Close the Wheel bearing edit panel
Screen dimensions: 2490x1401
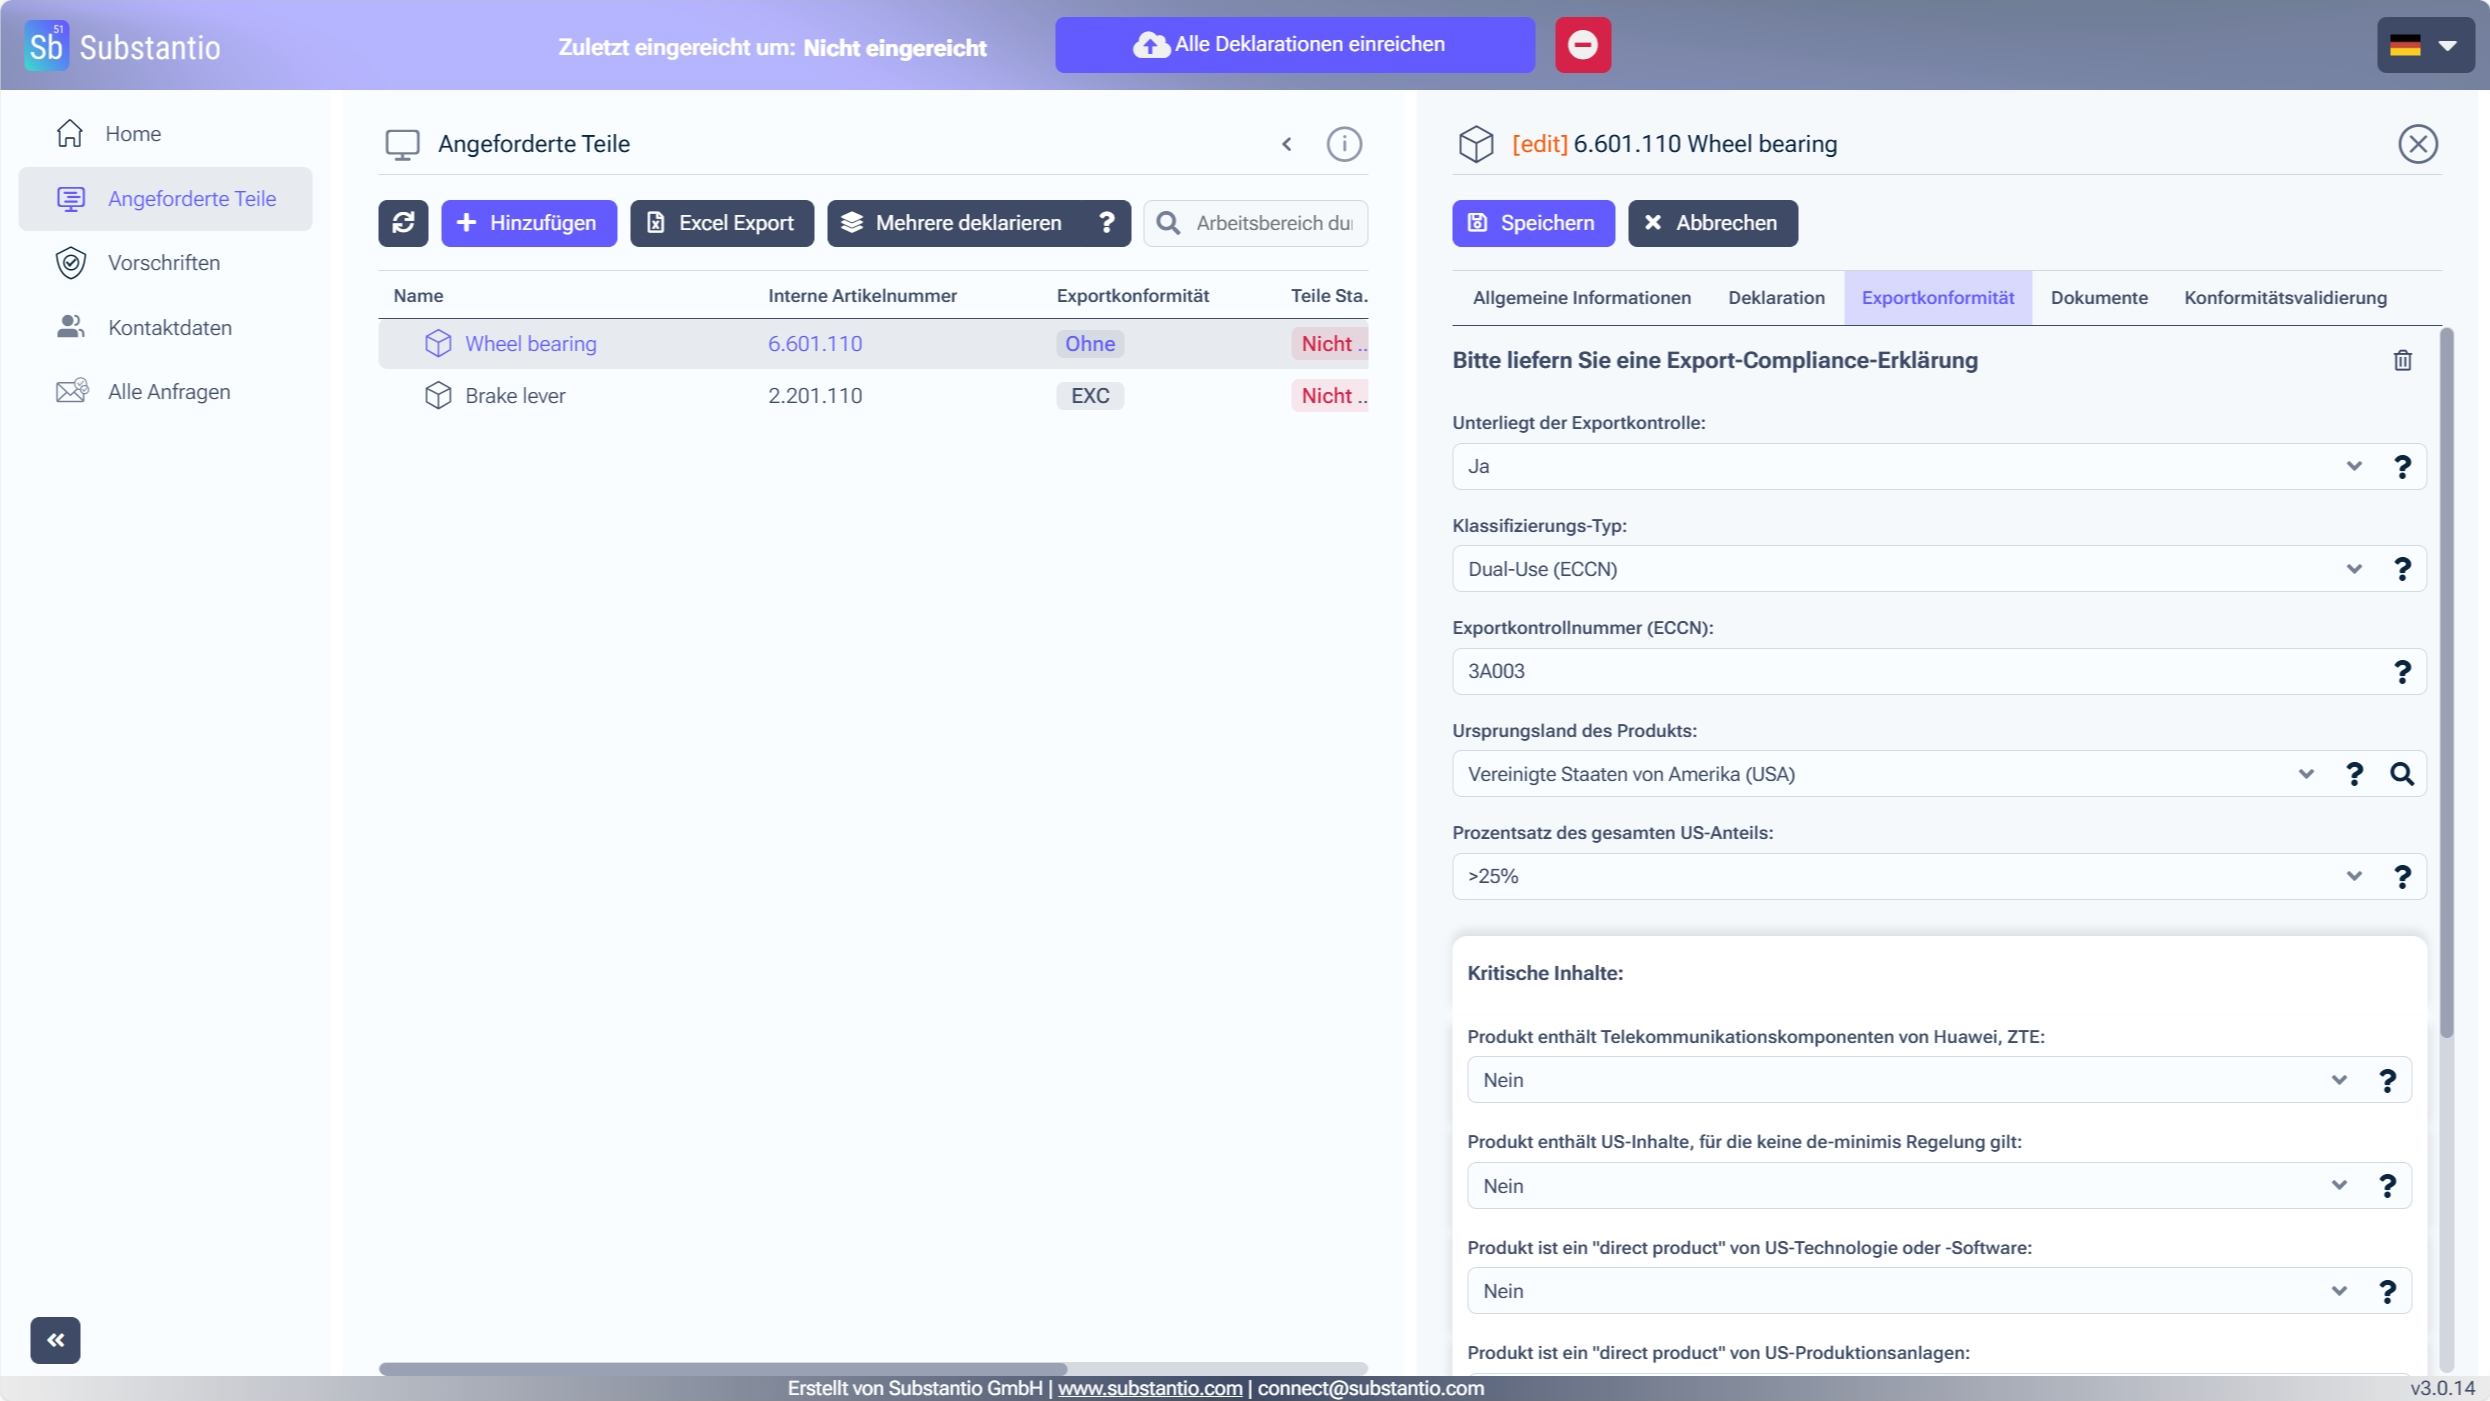2417,144
